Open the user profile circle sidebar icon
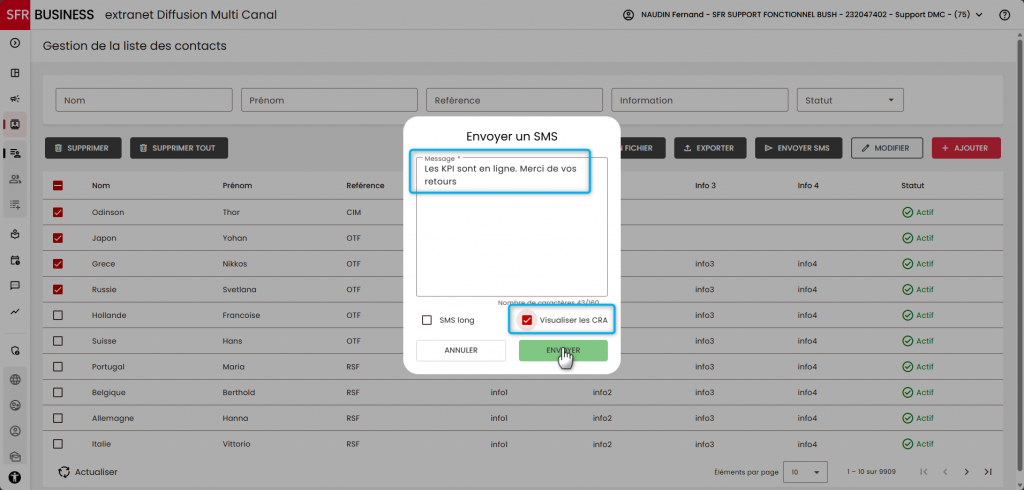The image size is (1024, 490). [15, 431]
